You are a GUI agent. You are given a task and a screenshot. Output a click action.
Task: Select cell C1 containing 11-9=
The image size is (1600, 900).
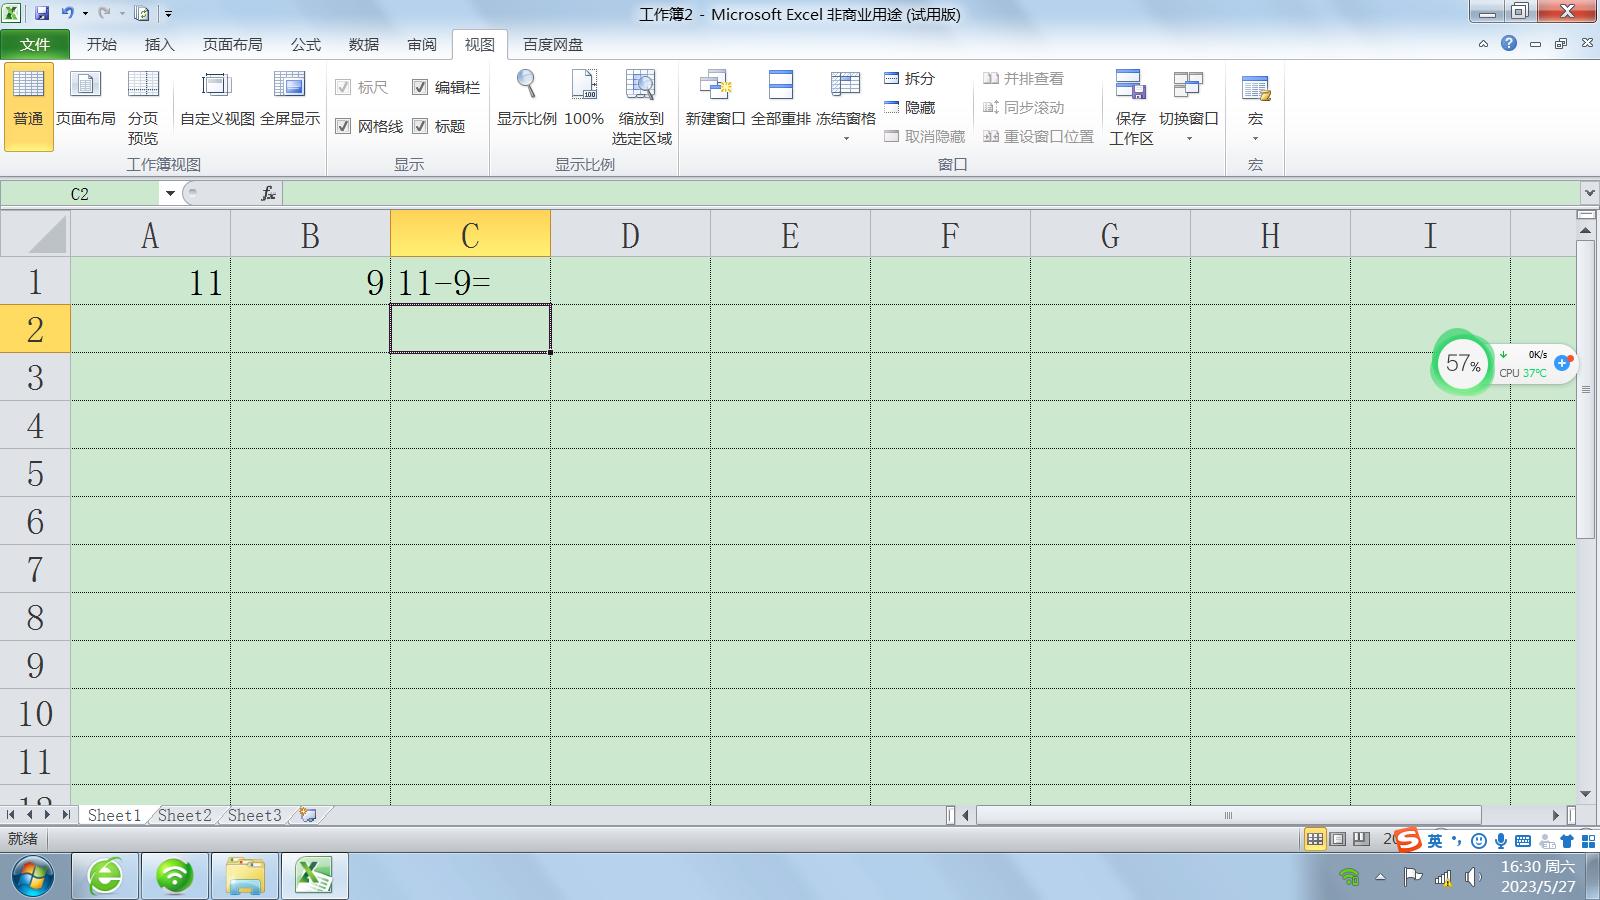click(470, 282)
